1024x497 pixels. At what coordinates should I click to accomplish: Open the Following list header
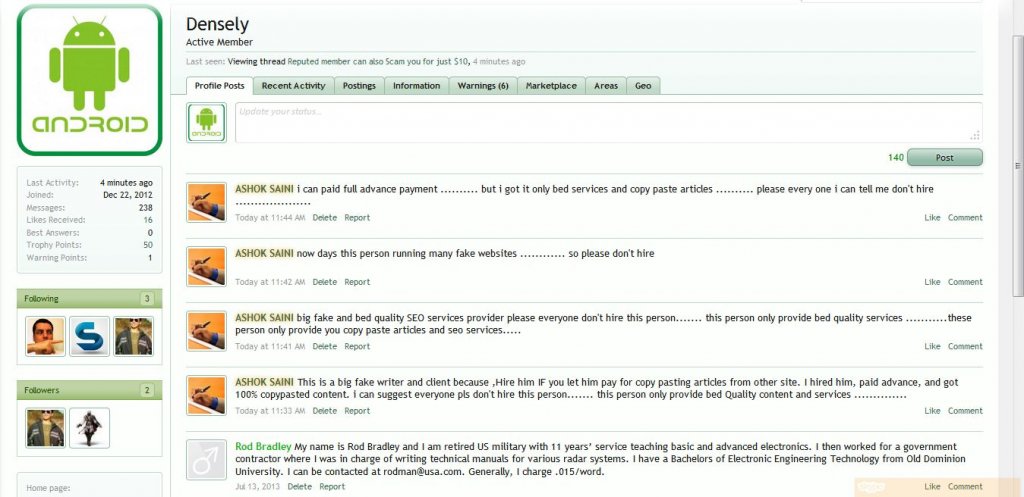[x=89, y=298]
